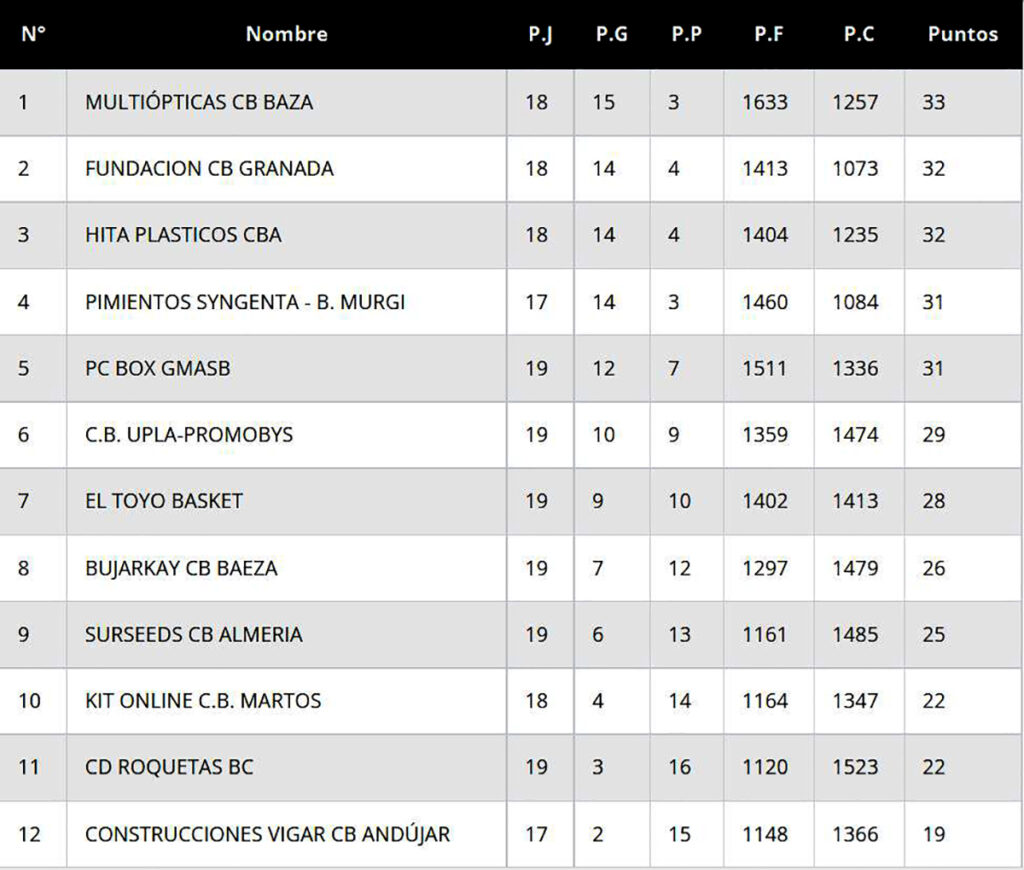Click HITA PLASTICOS CBA team name
Image resolution: width=1024 pixels, height=870 pixels.
point(183,235)
